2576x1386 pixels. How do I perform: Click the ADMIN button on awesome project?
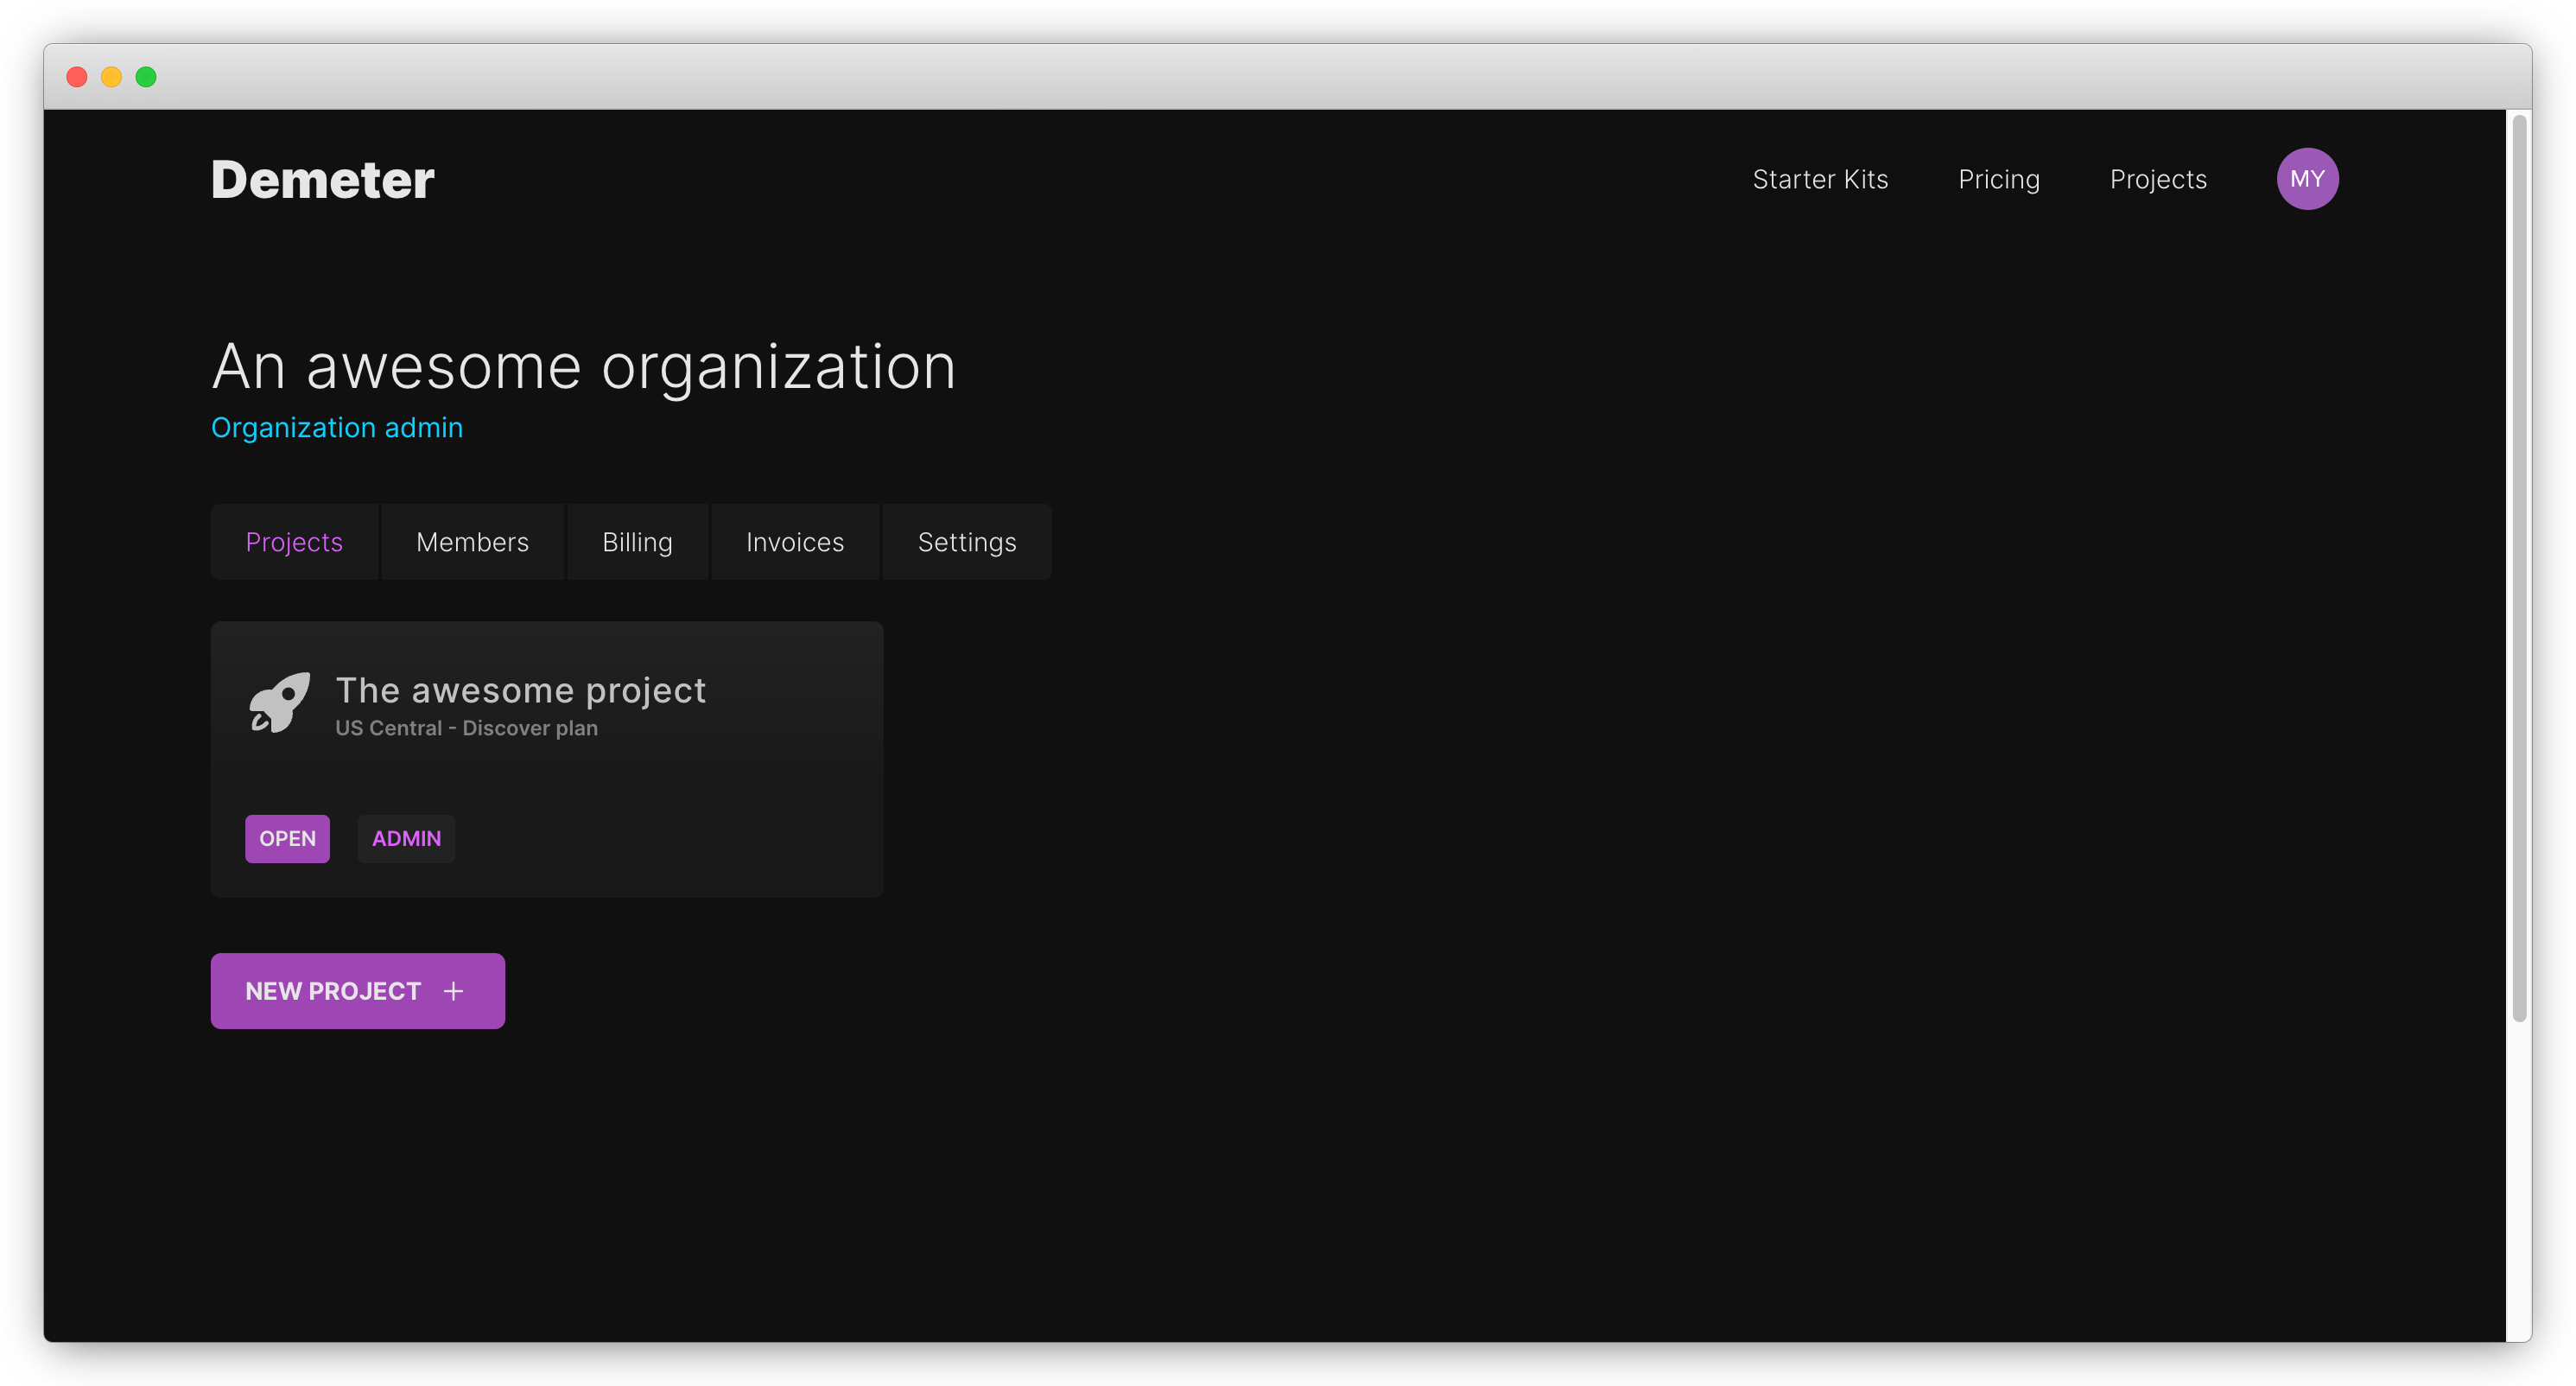[x=406, y=839]
